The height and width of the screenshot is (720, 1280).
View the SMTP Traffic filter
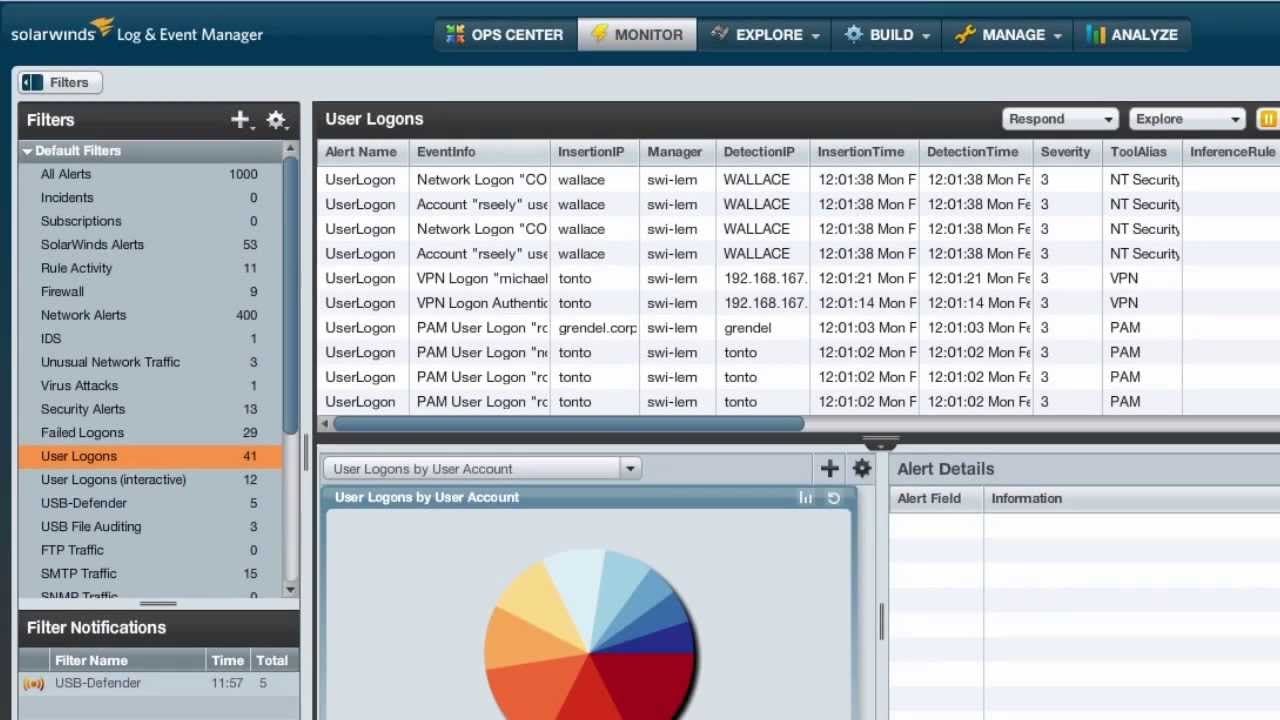tap(150, 574)
